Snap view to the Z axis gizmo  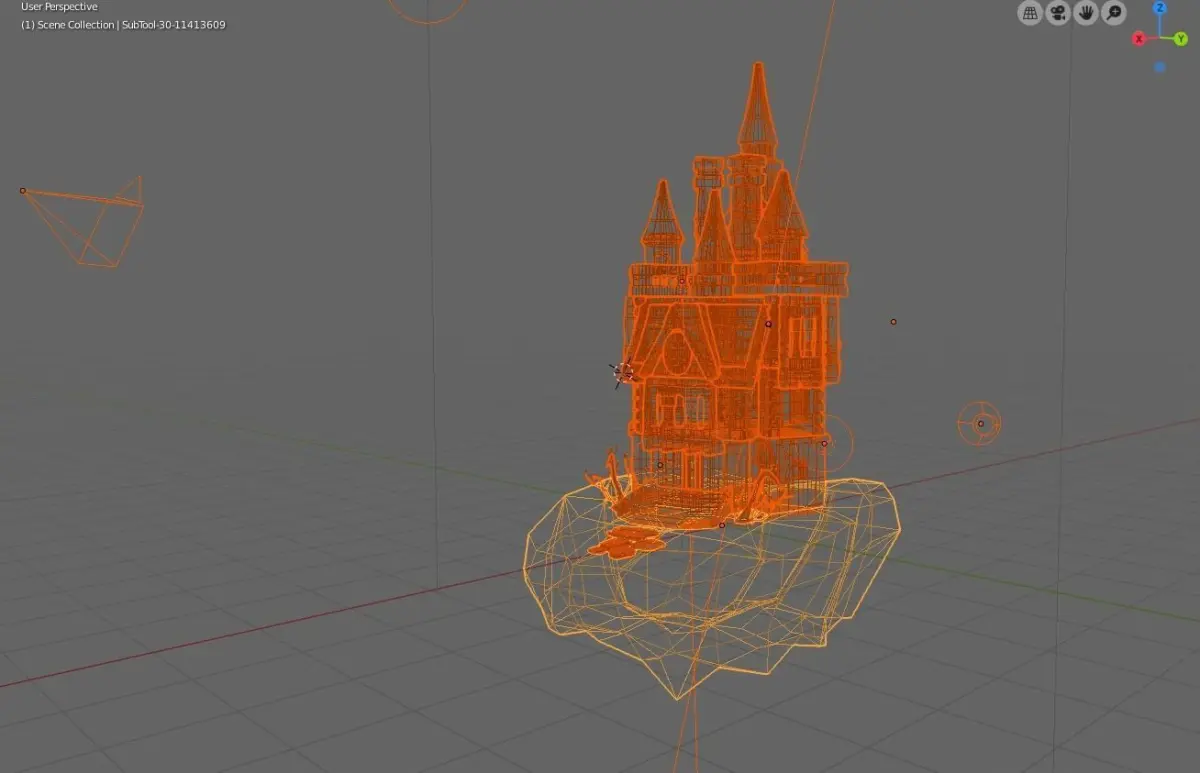(1160, 7)
